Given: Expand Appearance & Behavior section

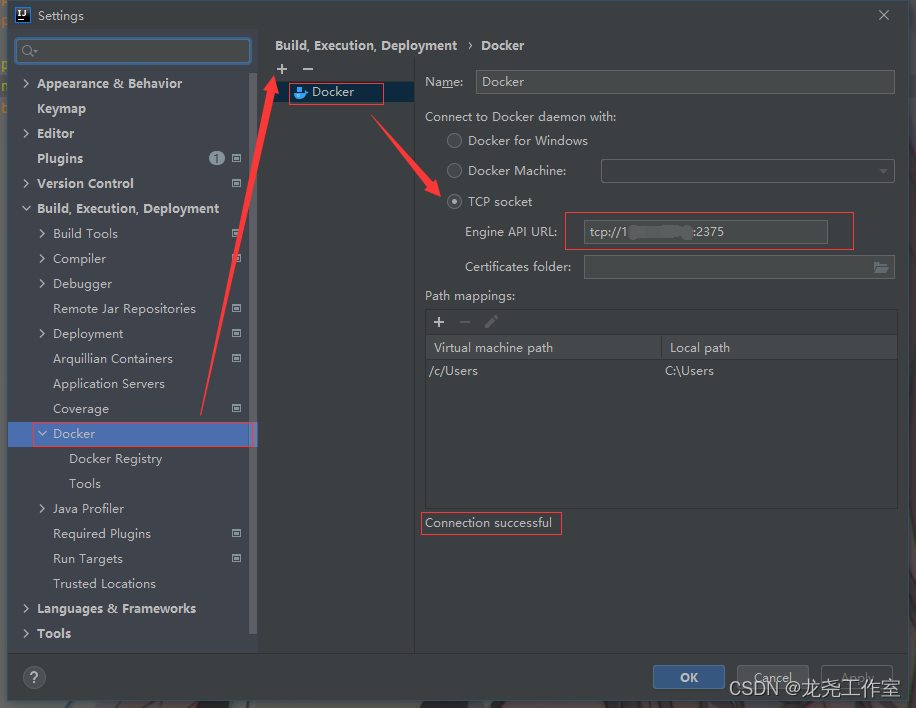Looking at the screenshot, I should point(26,84).
